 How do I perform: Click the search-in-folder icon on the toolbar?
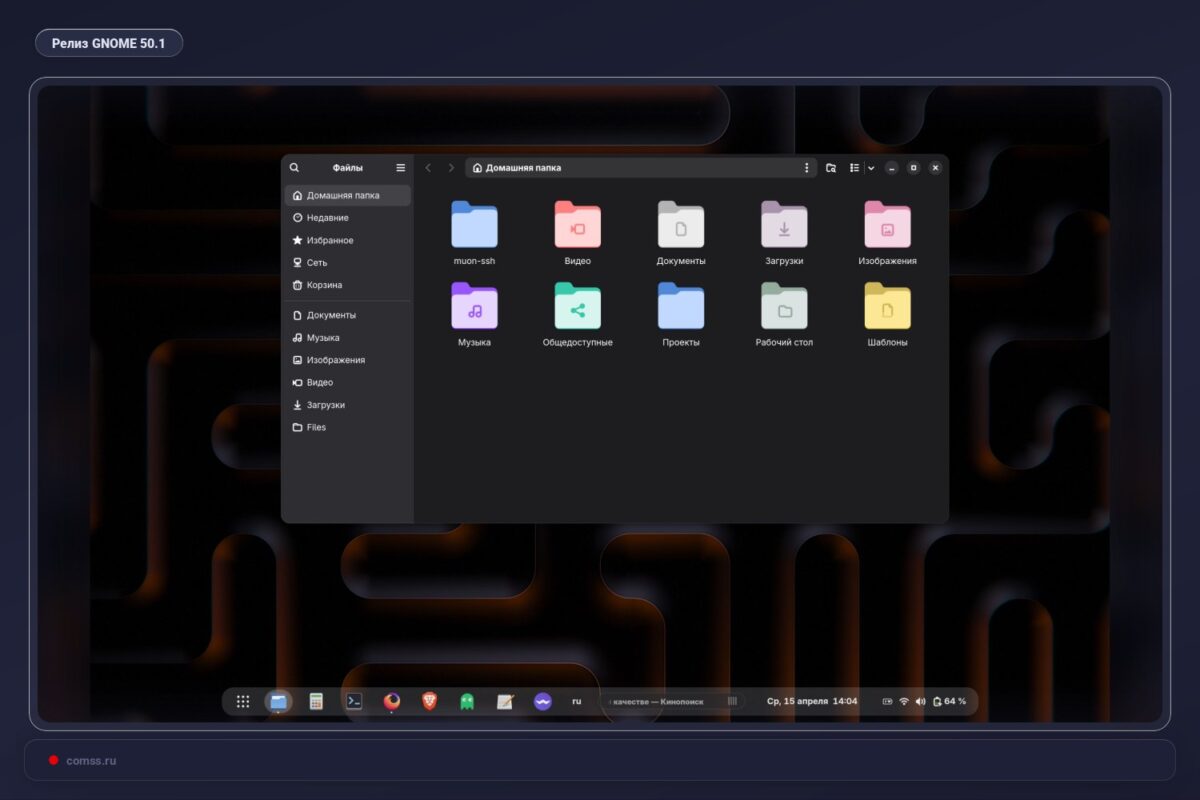click(830, 167)
